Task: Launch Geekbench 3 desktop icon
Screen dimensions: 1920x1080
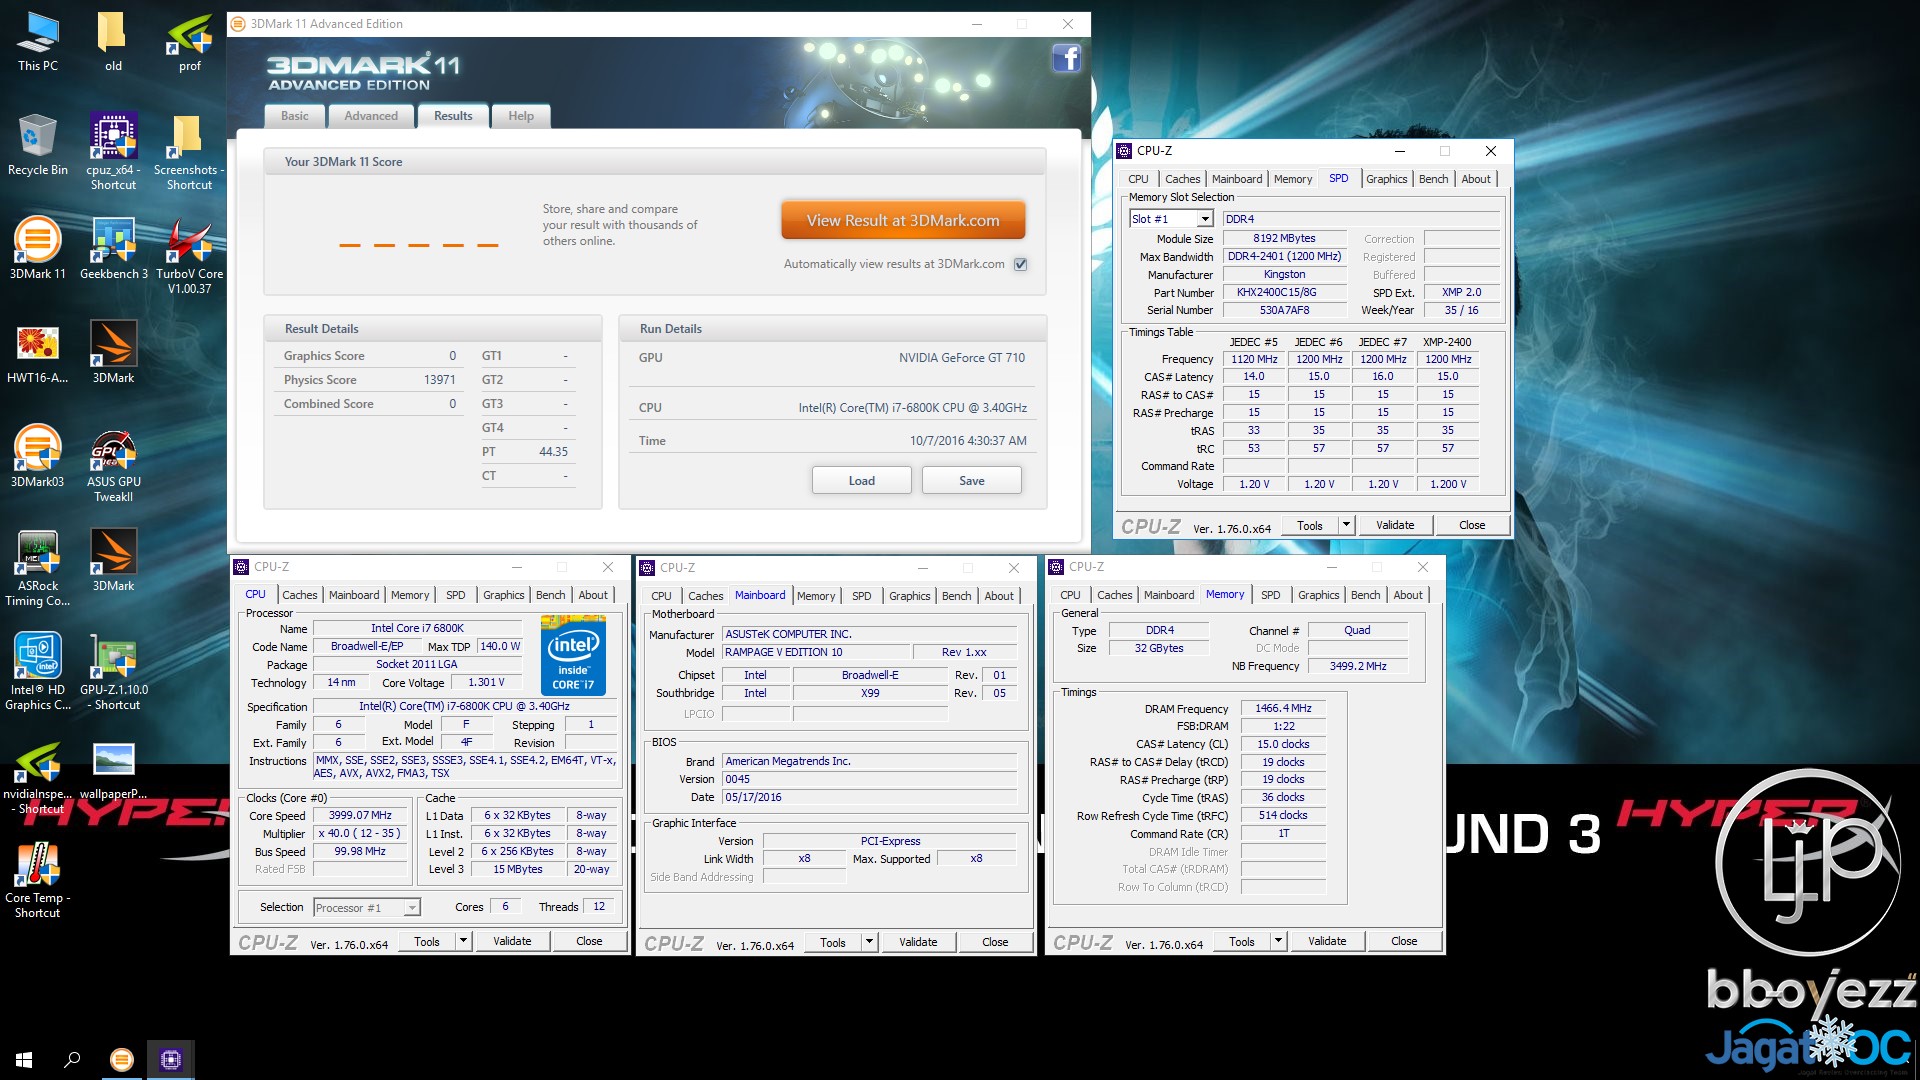Action: click(x=113, y=248)
